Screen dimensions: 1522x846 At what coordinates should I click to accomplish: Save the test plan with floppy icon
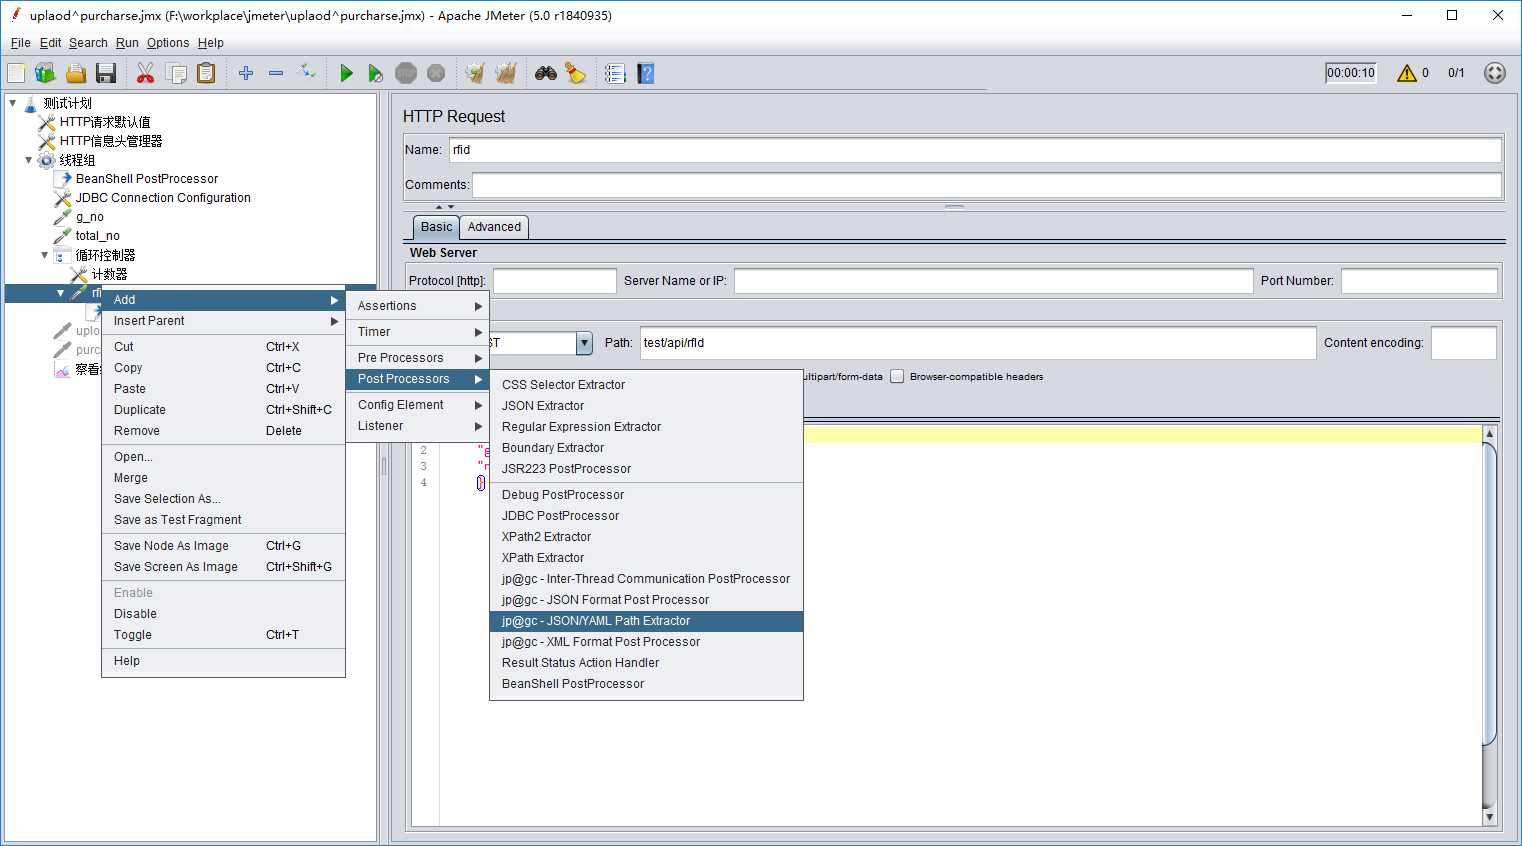point(106,73)
